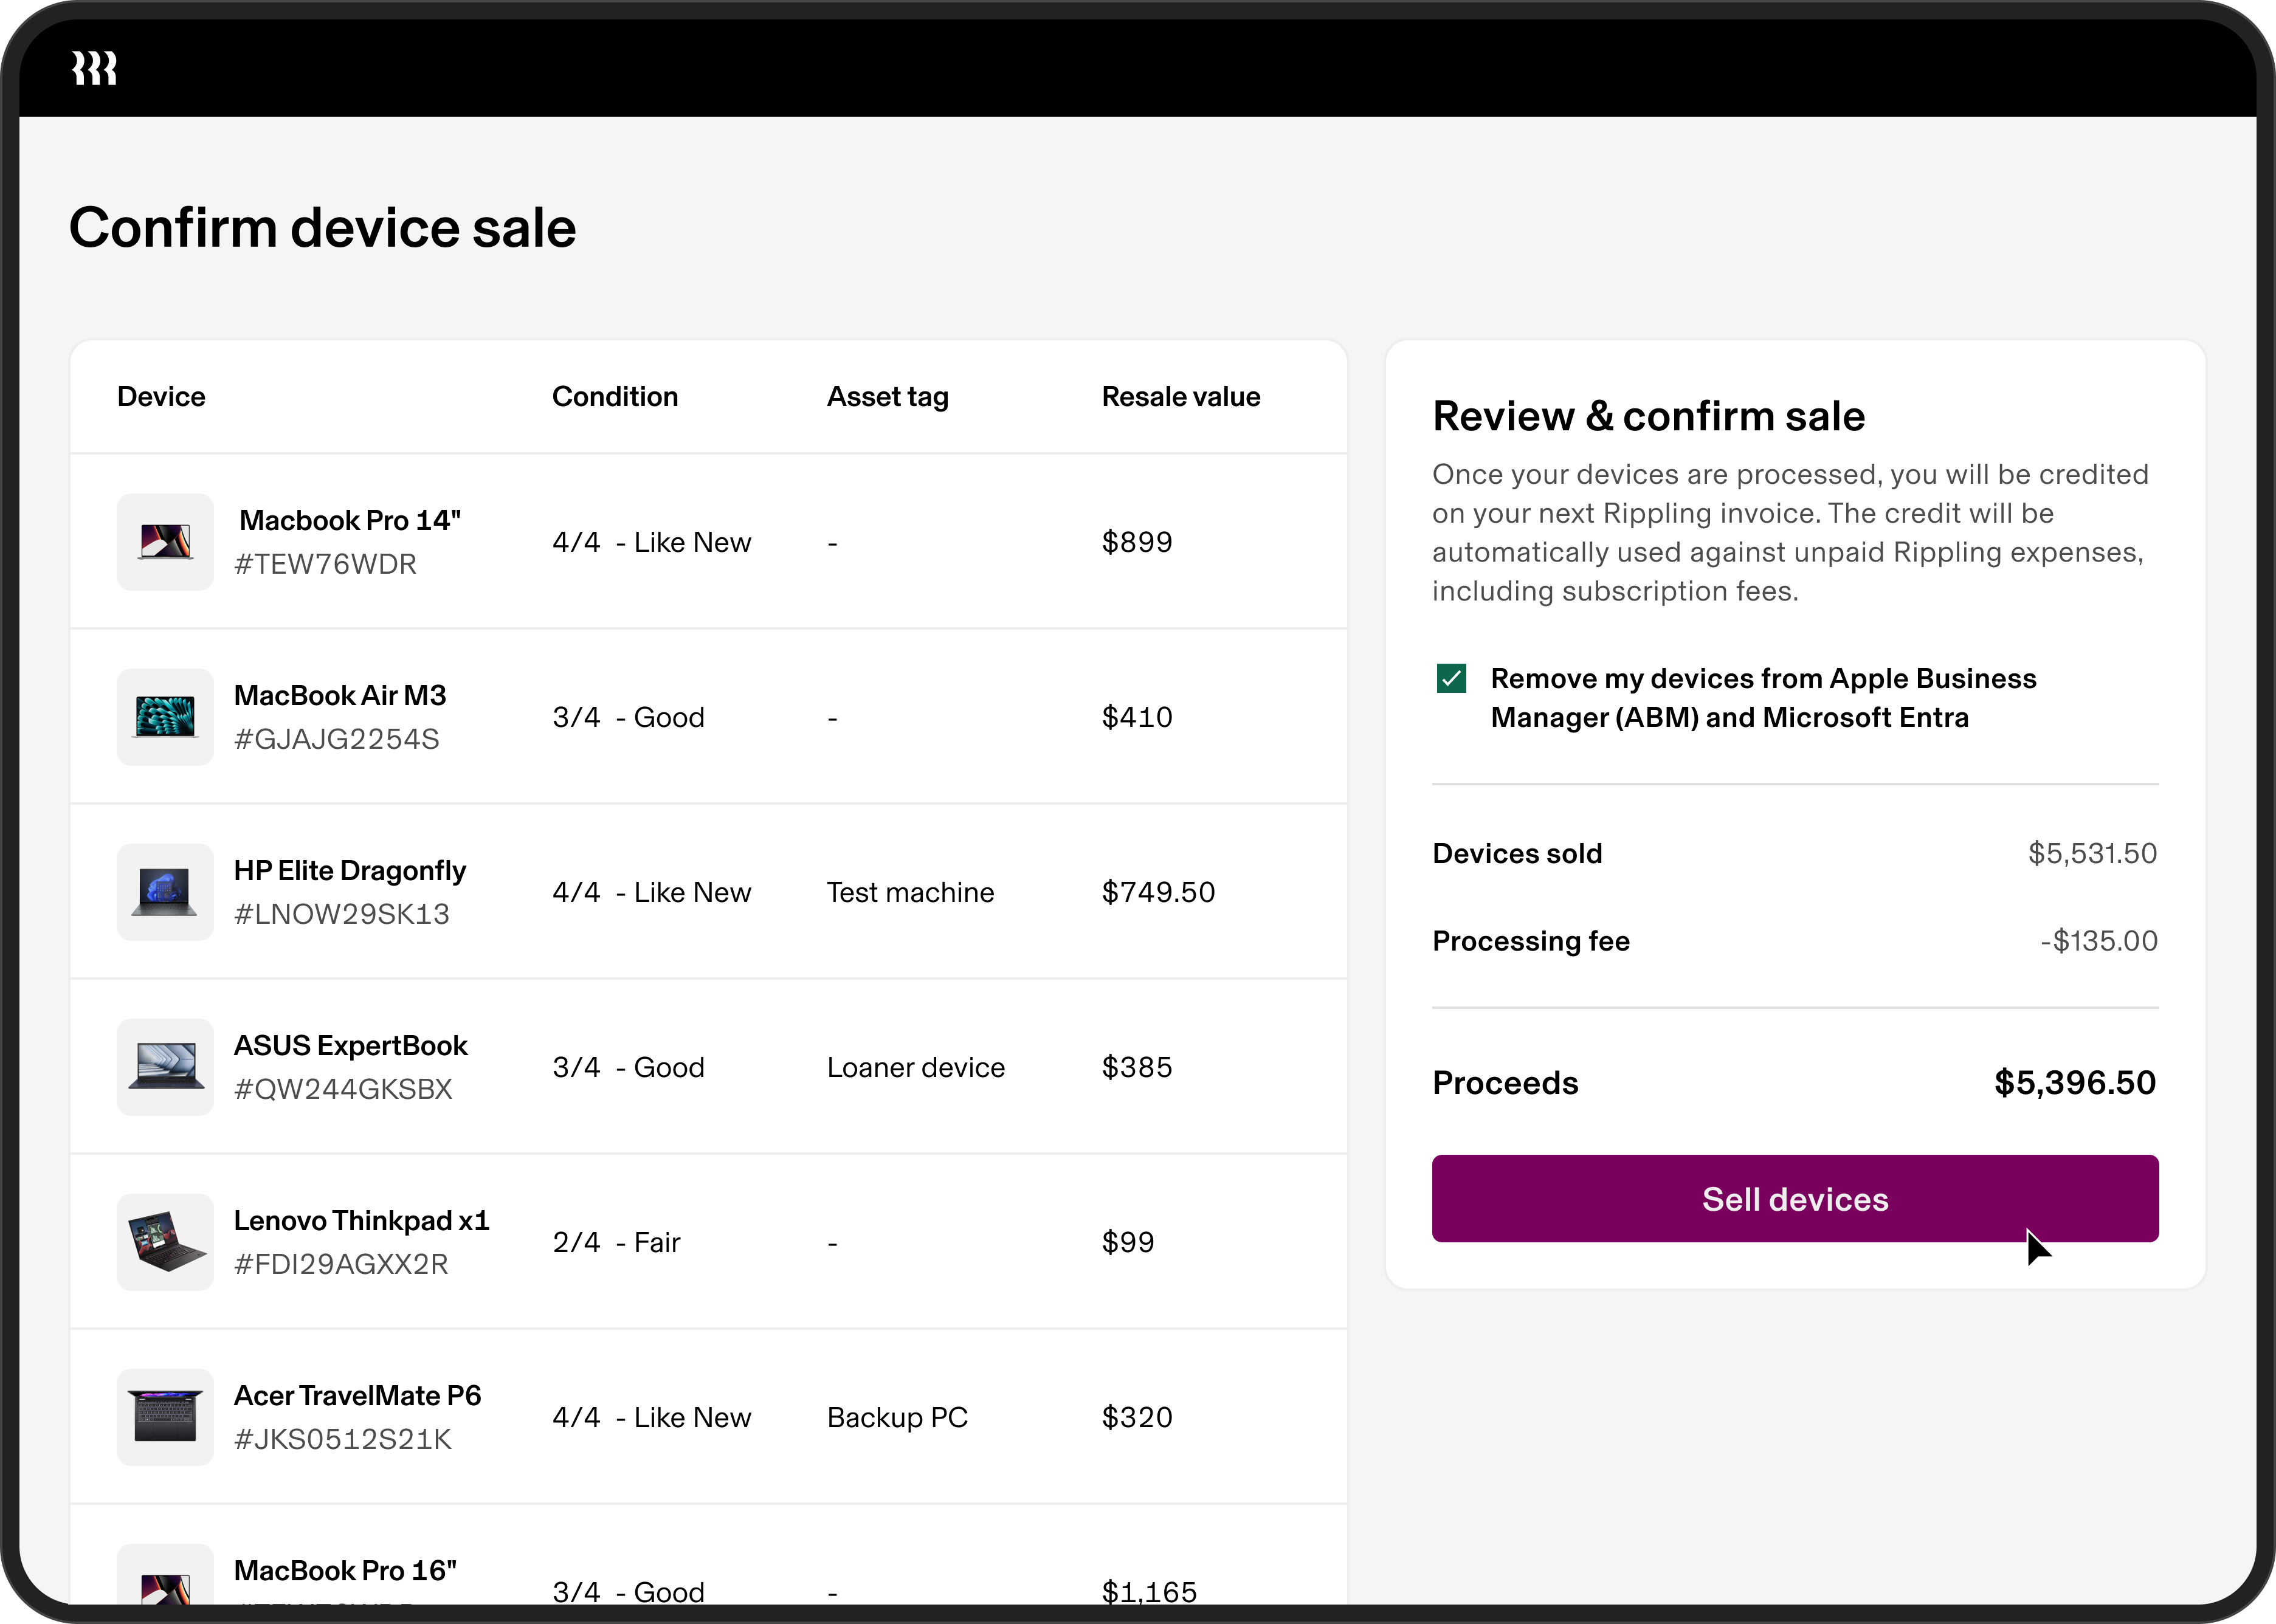Screen dimensions: 2276x1624
Task: Open the Acer TravelMate P6 device thumbnail
Action: coord(165,1416)
